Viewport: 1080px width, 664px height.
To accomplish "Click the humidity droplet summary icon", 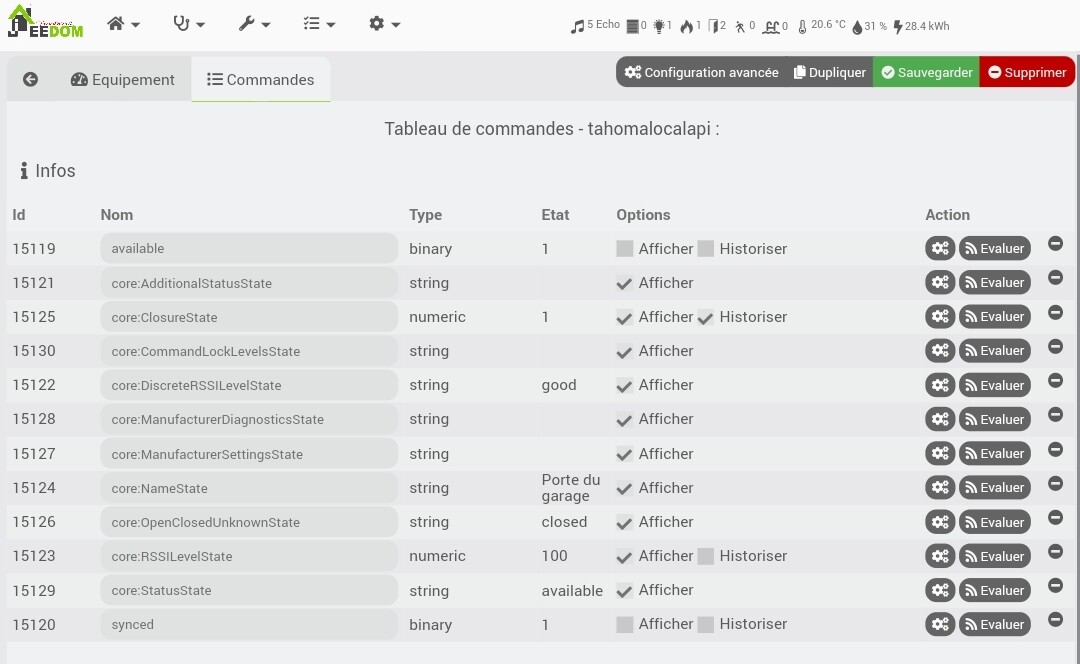I will (857, 26).
